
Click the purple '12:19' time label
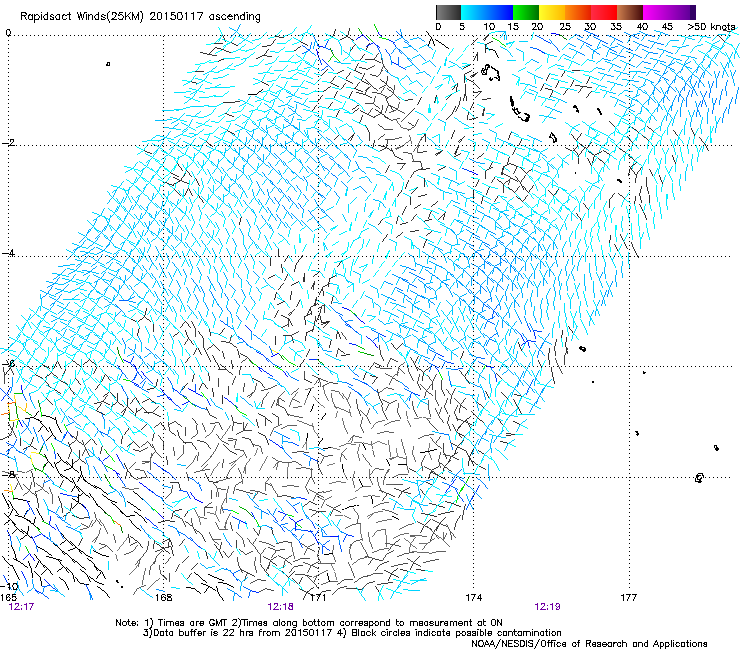pyautogui.click(x=547, y=607)
